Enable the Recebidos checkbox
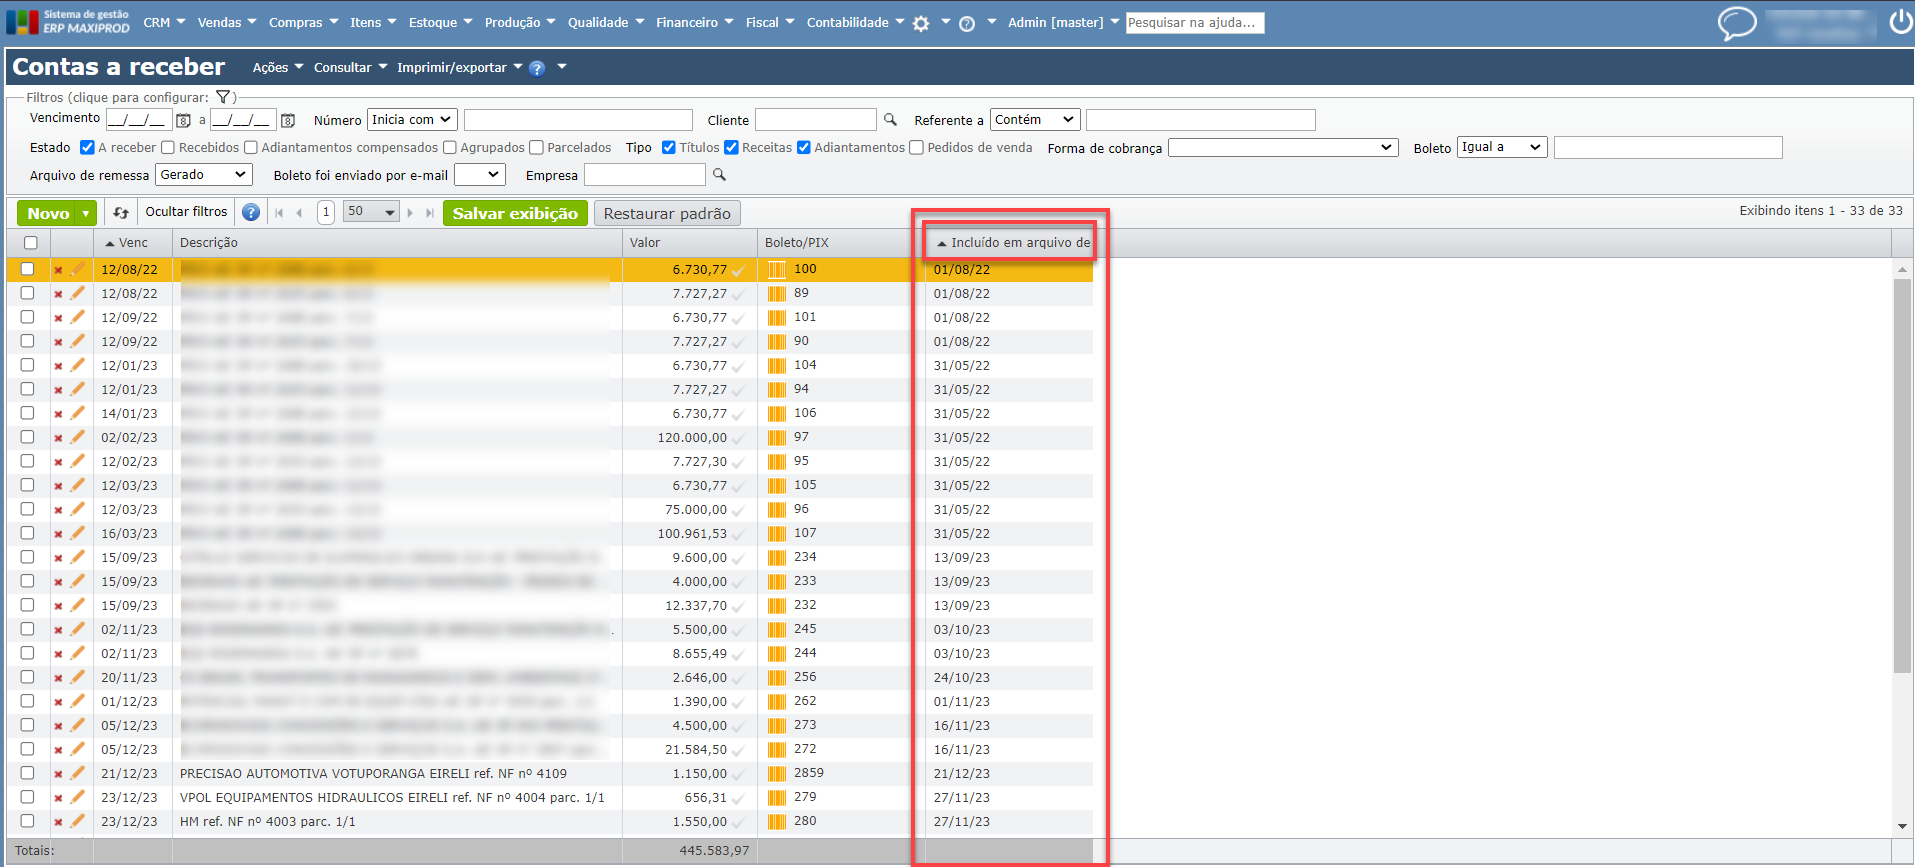 pos(168,148)
